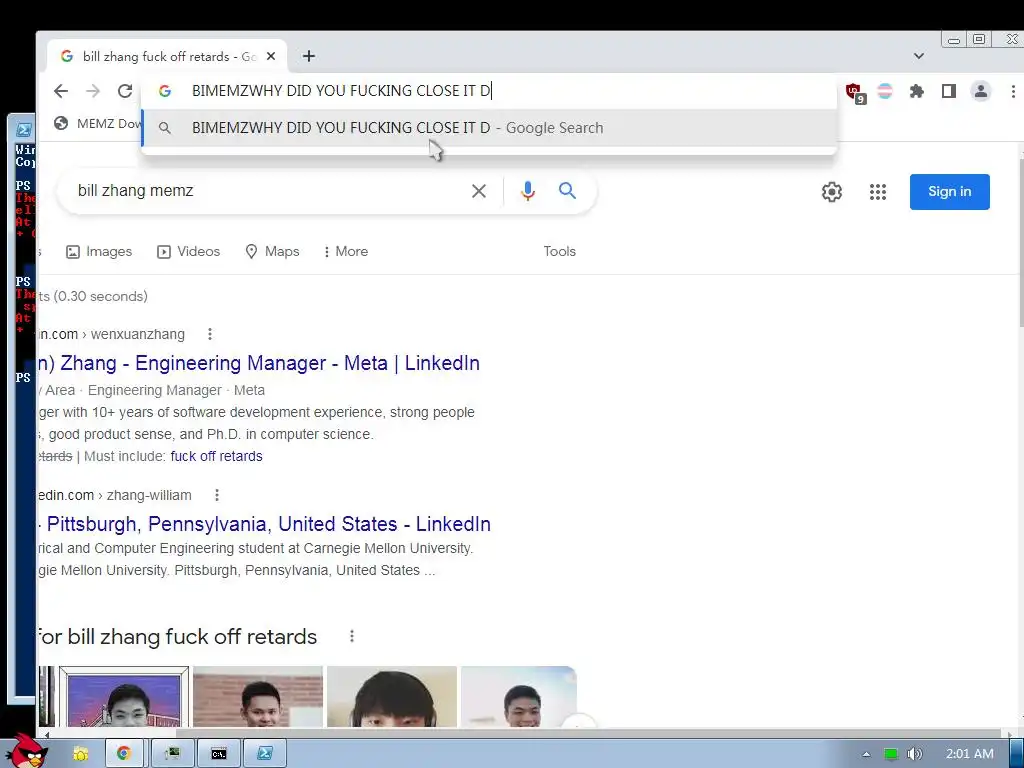Switch to the Videos results tab
This screenshot has height=768, width=1024.
click(189, 251)
